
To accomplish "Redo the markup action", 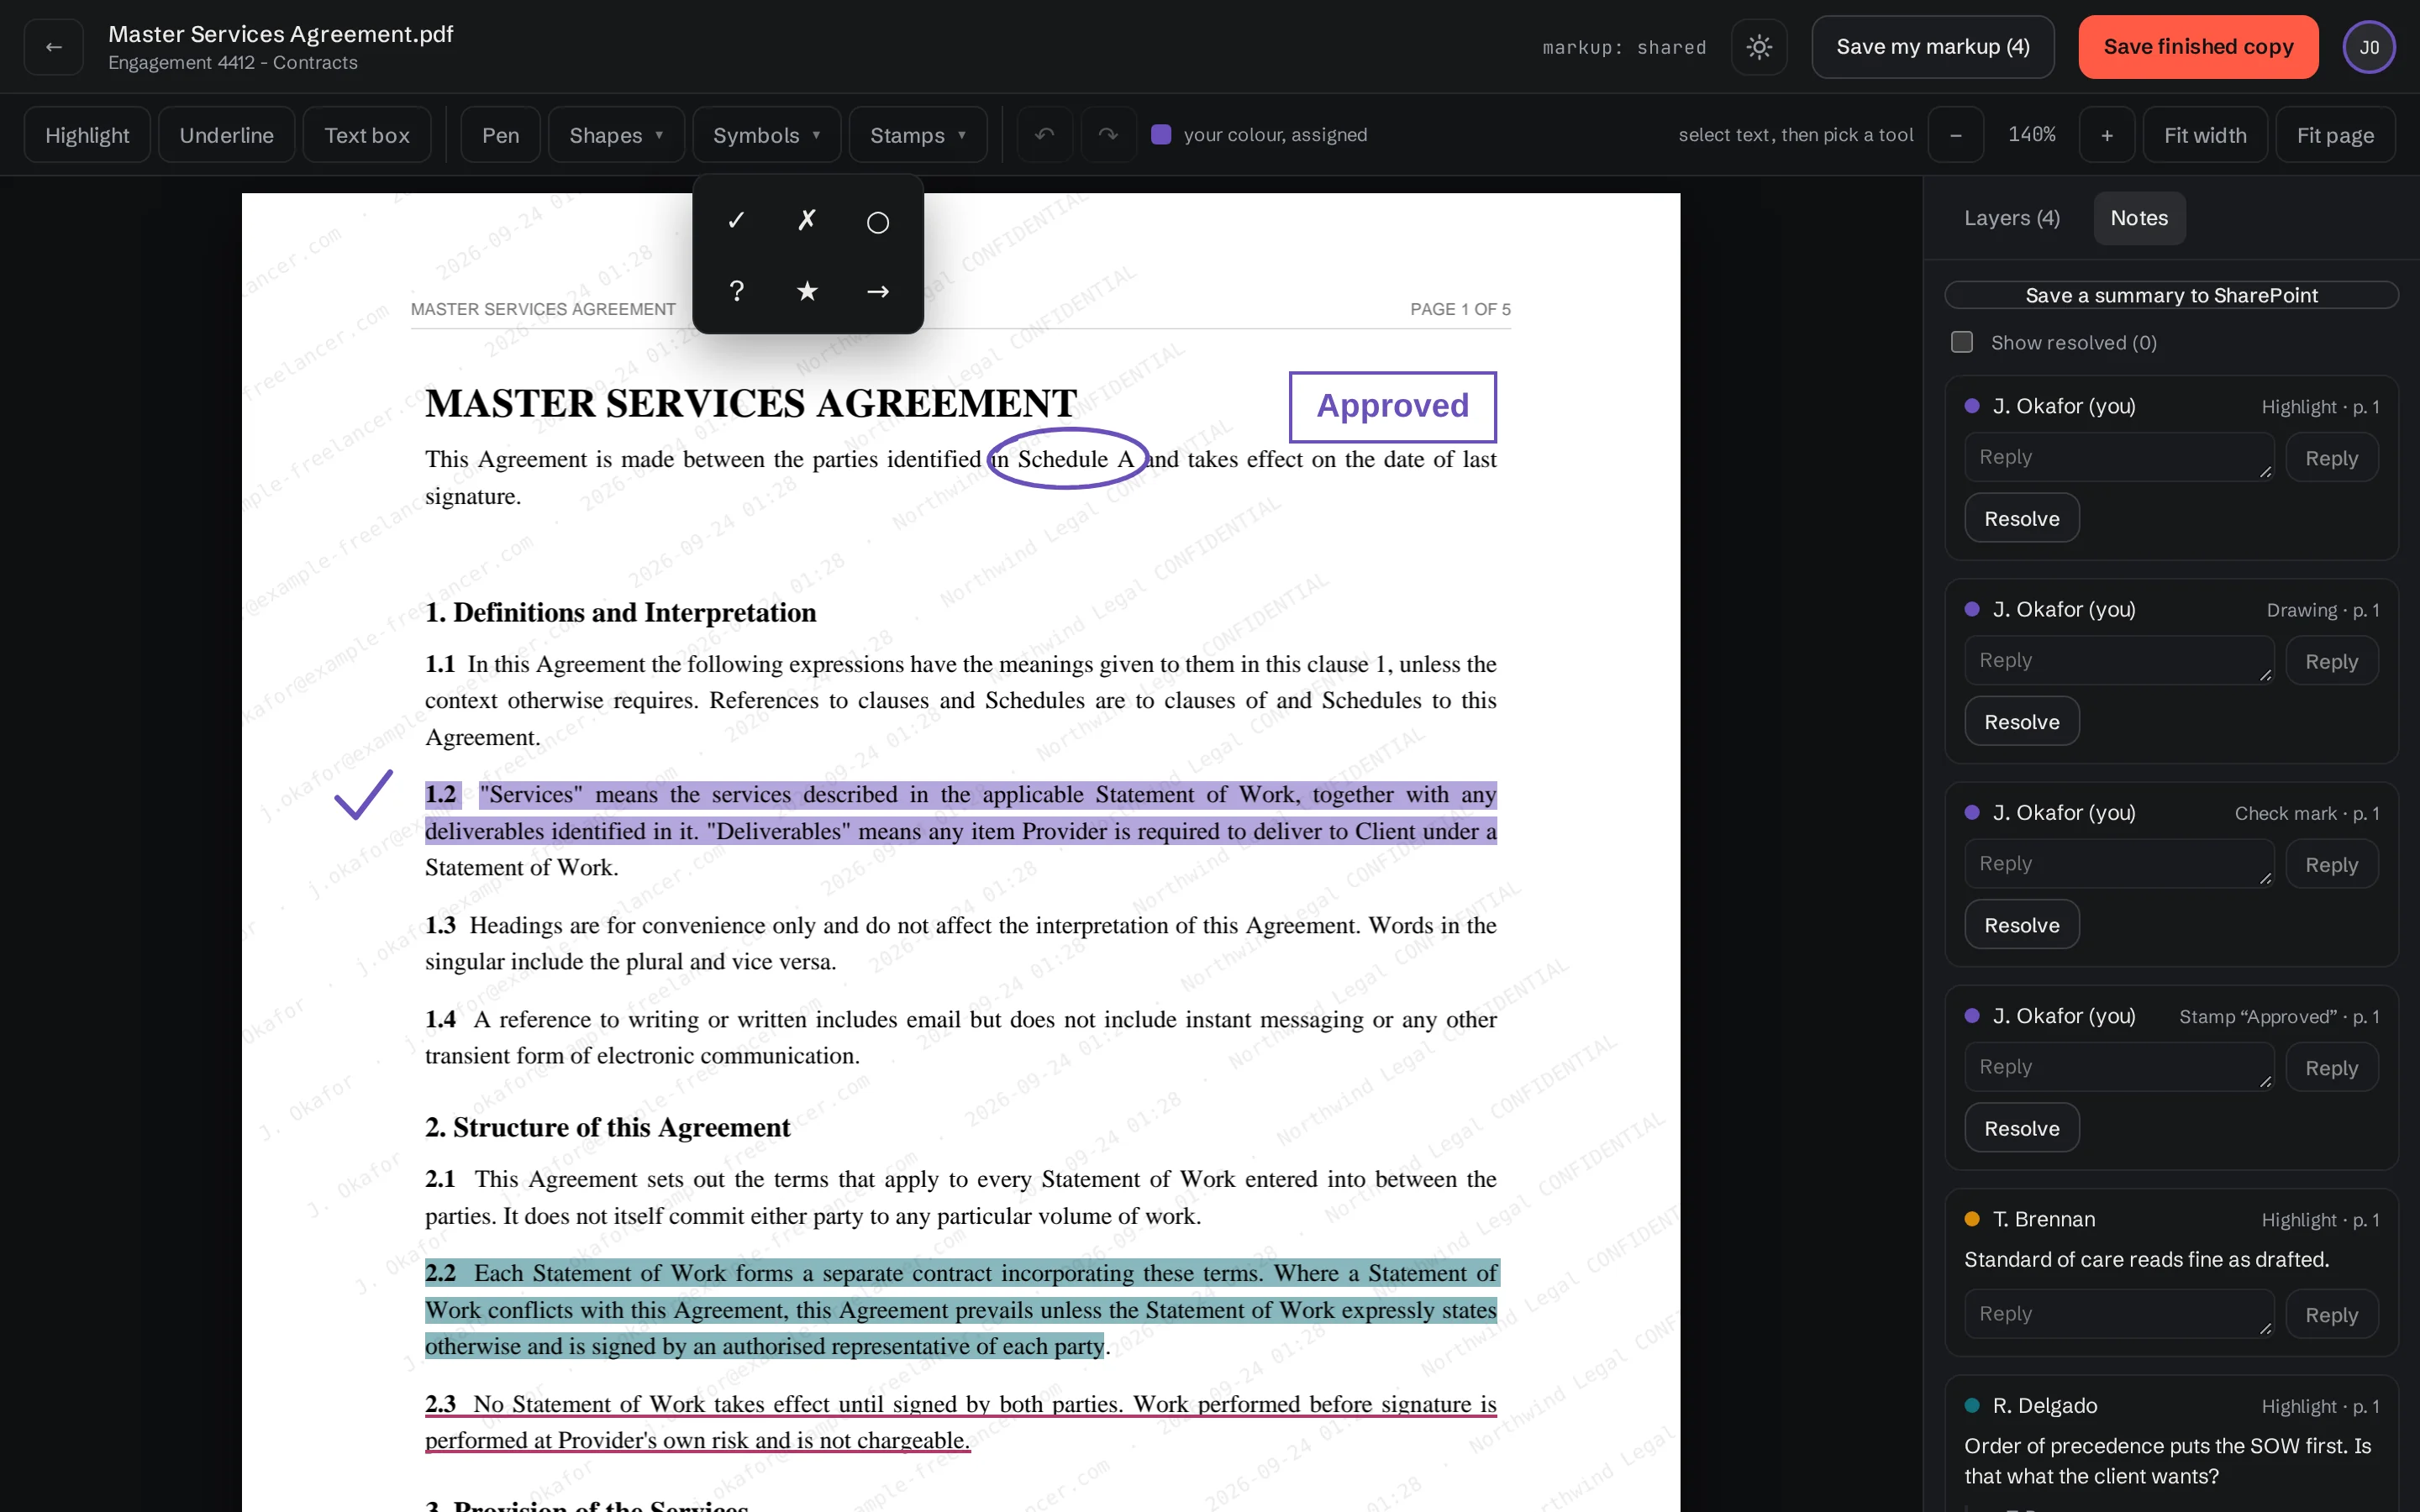I will click(x=1108, y=134).
